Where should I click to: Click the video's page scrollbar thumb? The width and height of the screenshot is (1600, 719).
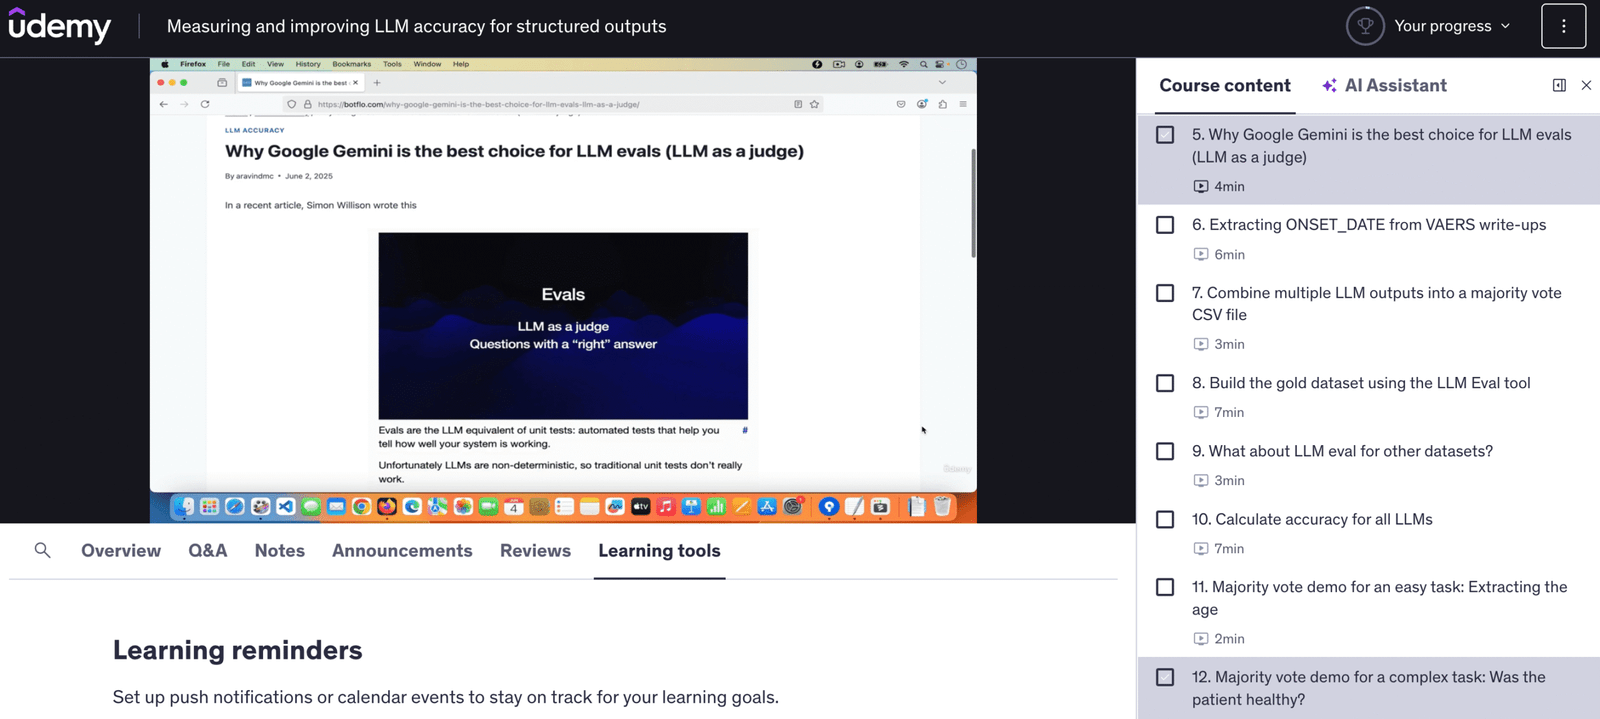pos(973,204)
